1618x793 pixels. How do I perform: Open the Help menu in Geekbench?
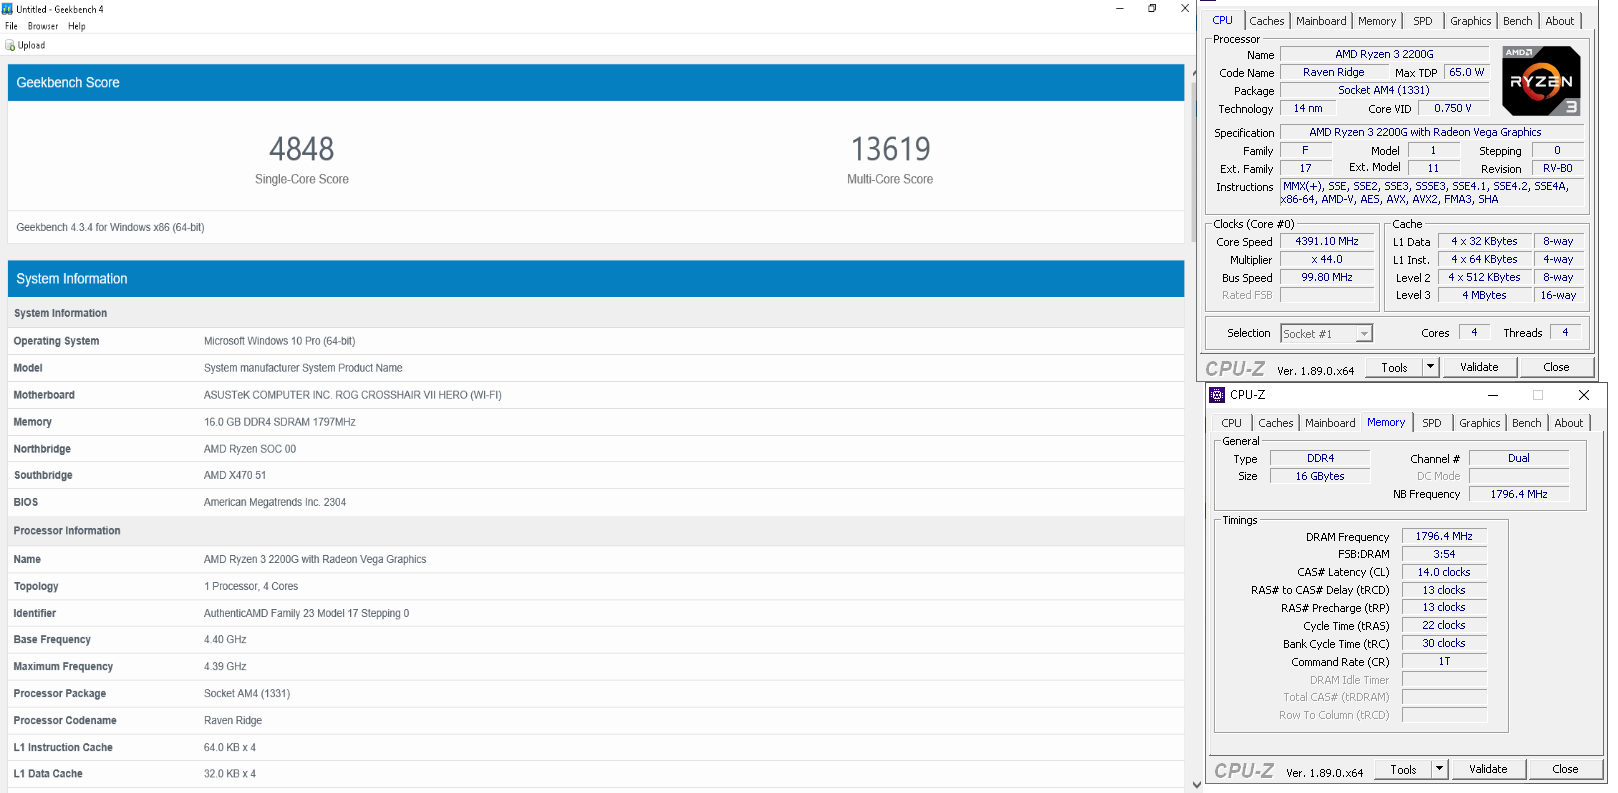77,26
